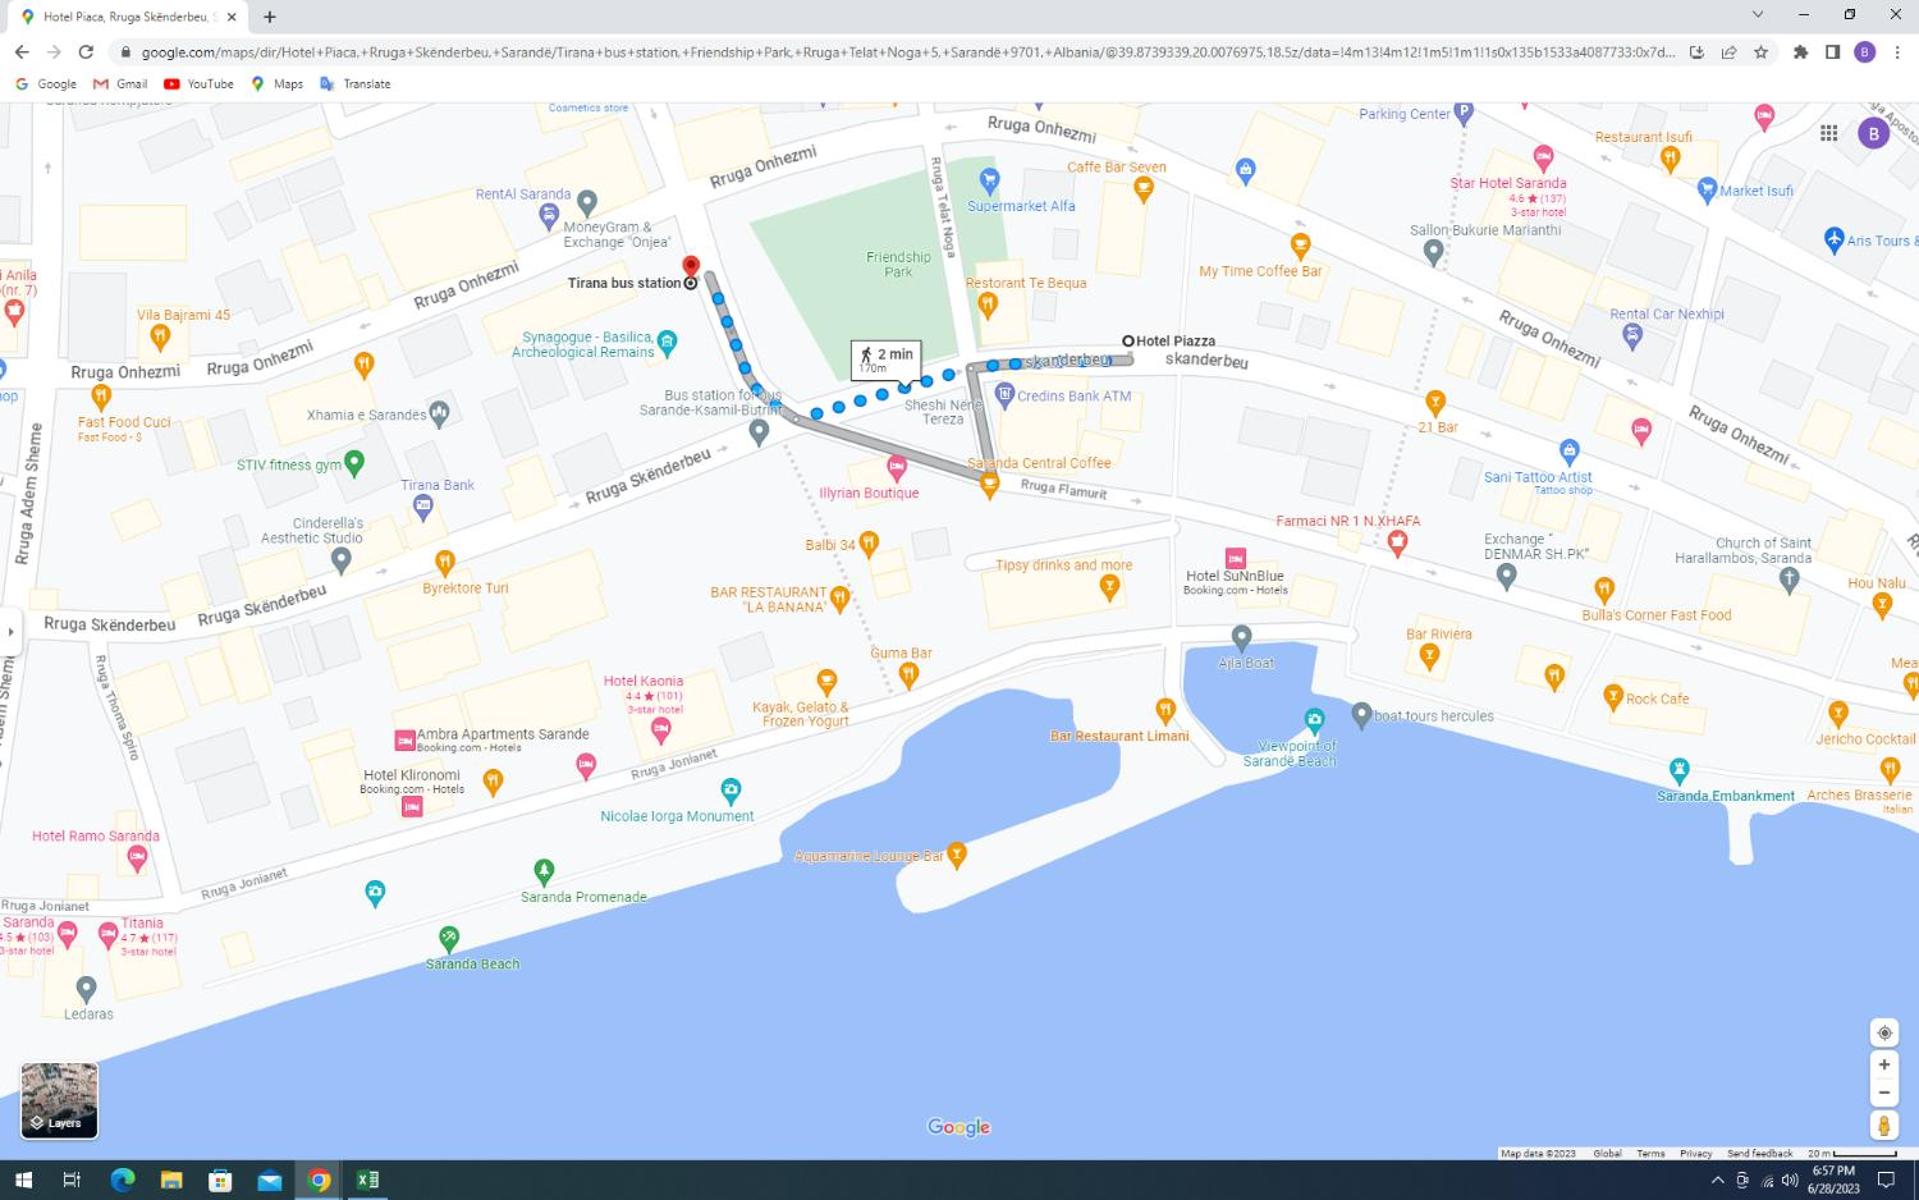
Task: Click the address bar URL field
Action: pyautogui.click(x=900, y=52)
